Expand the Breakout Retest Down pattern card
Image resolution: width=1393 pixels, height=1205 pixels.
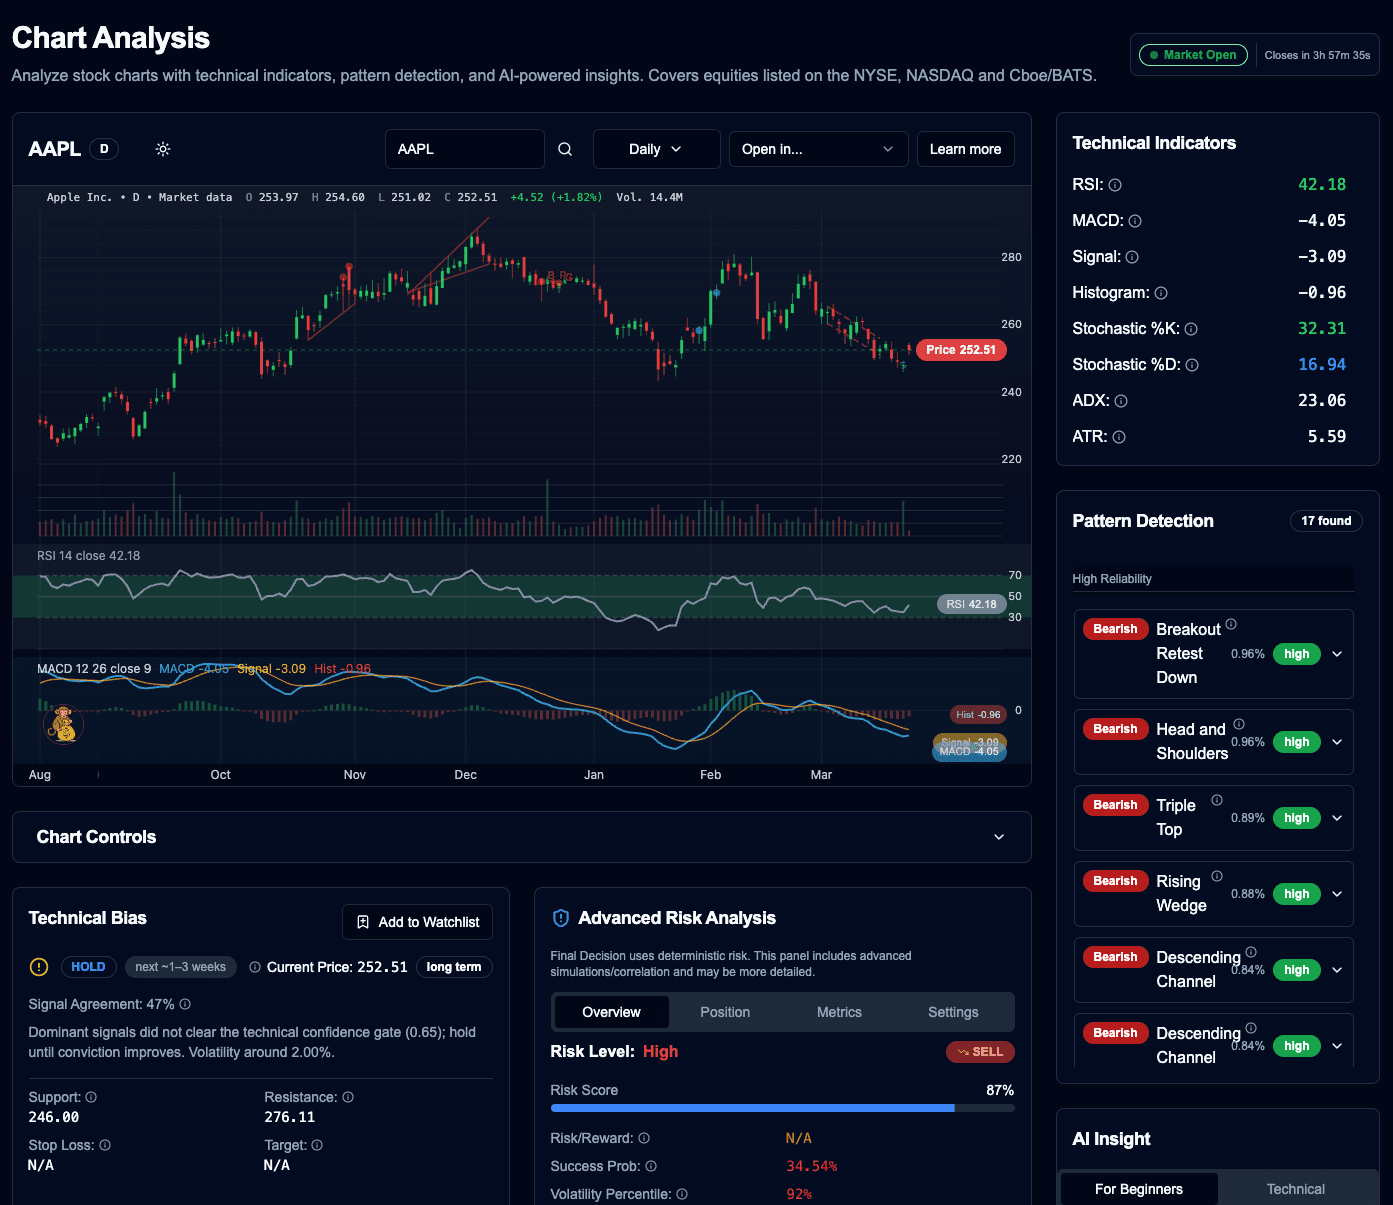click(x=1337, y=653)
